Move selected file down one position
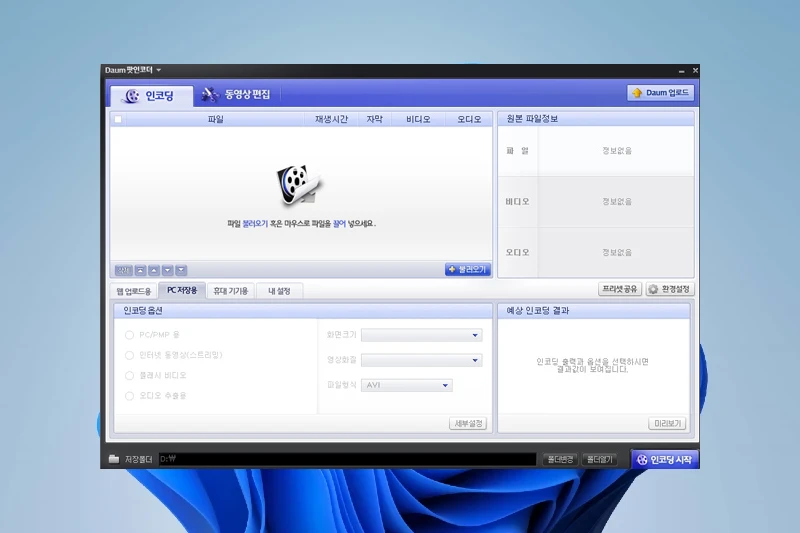 click(x=167, y=270)
